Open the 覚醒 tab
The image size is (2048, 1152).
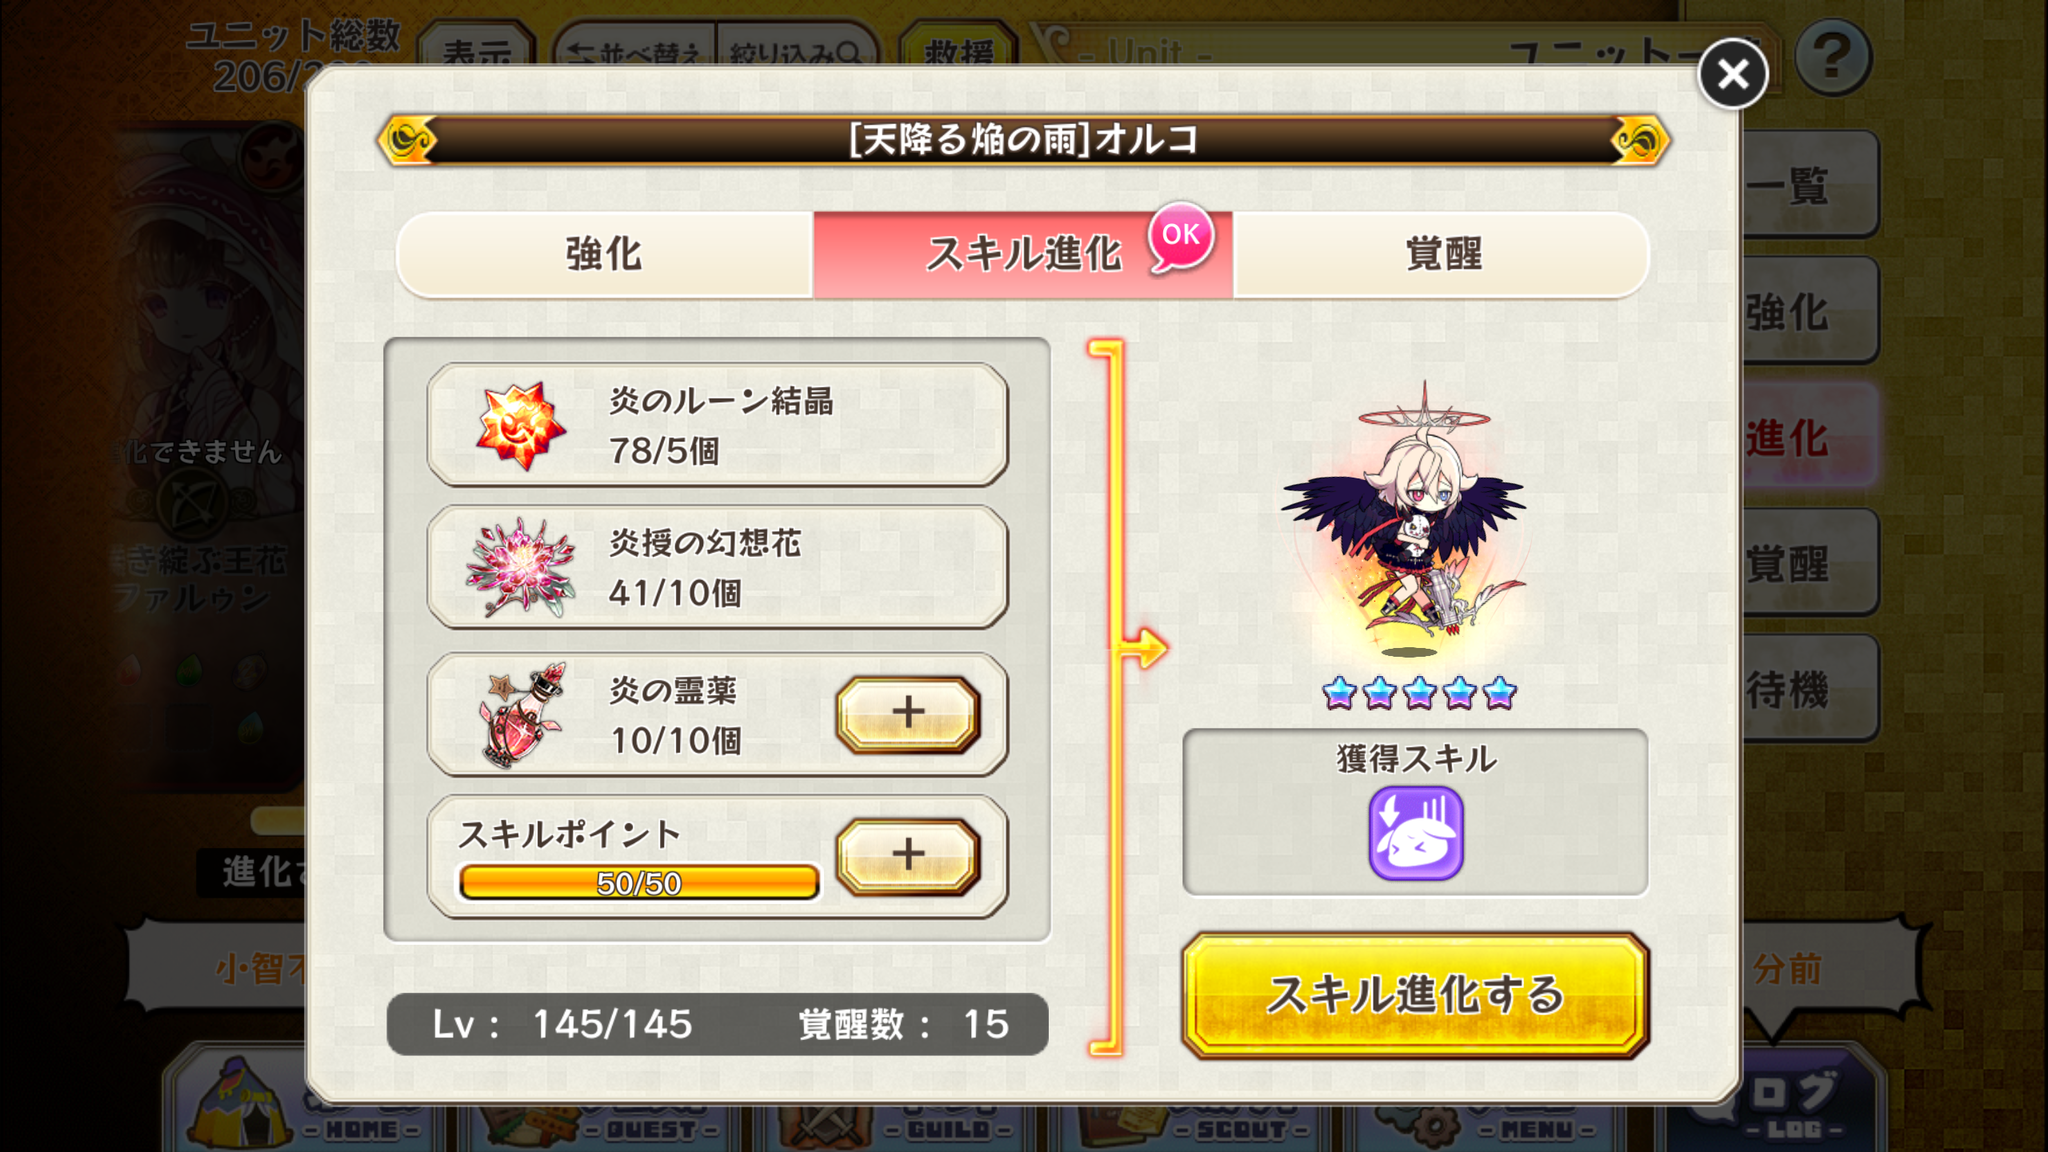pyautogui.click(x=1441, y=254)
